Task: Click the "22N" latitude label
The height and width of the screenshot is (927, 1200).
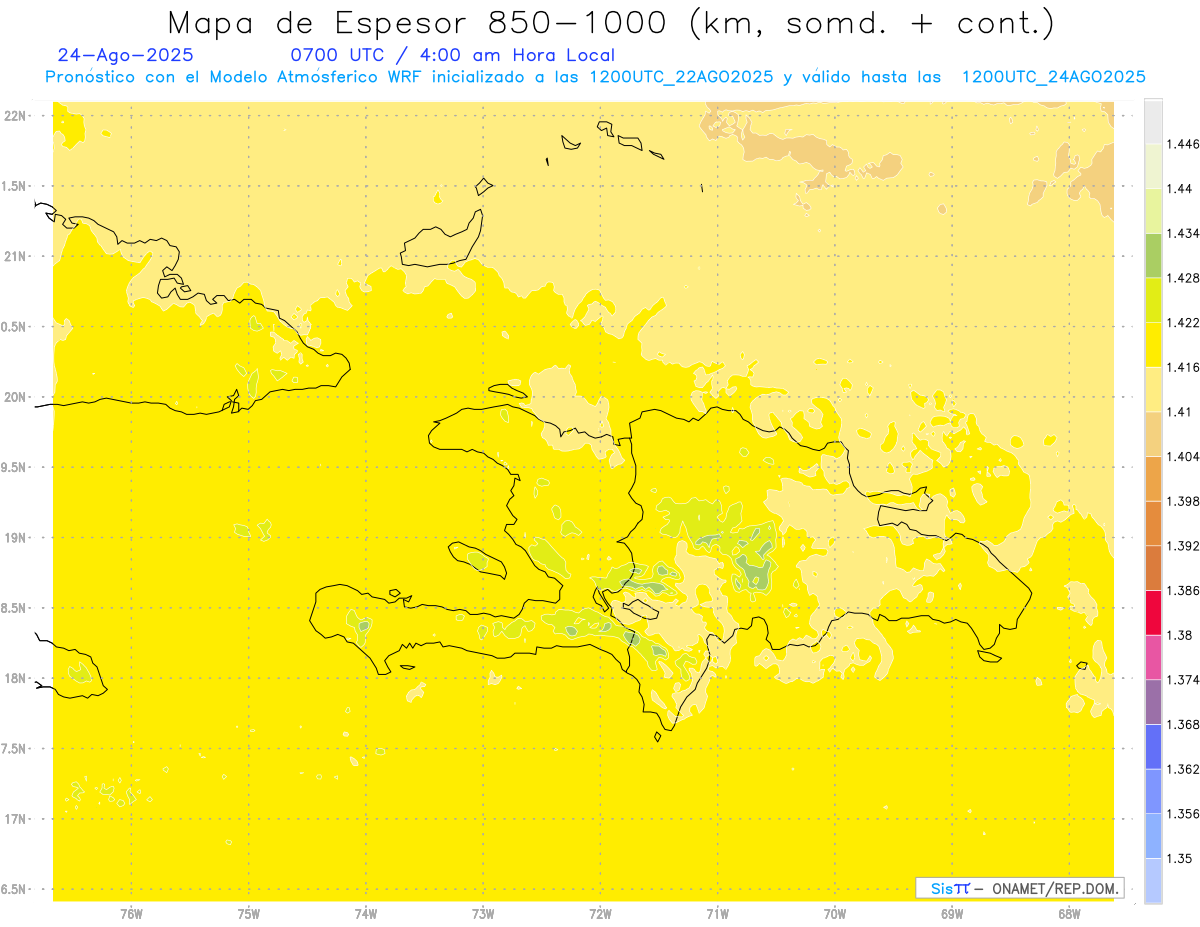Action: point(15,116)
